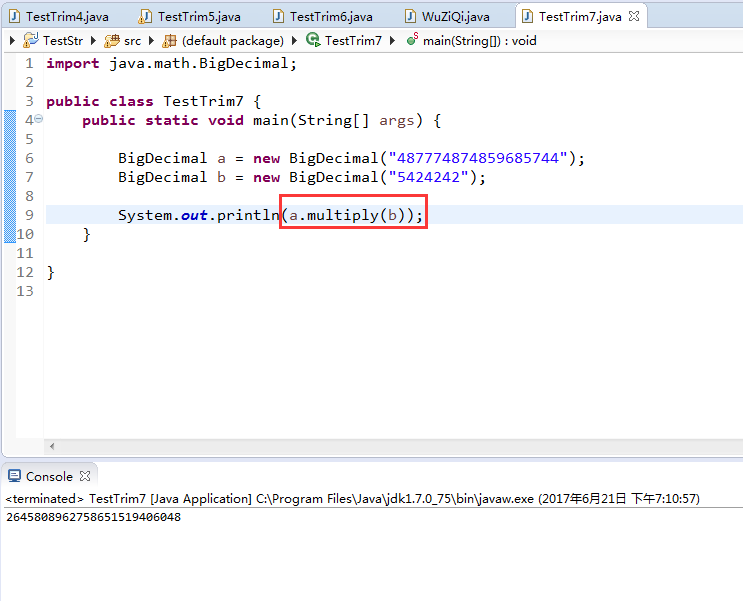Click the main method icon in breadcrumb
Image resolution: width=743 pixels, height=601 pixels.
point(412,39)
